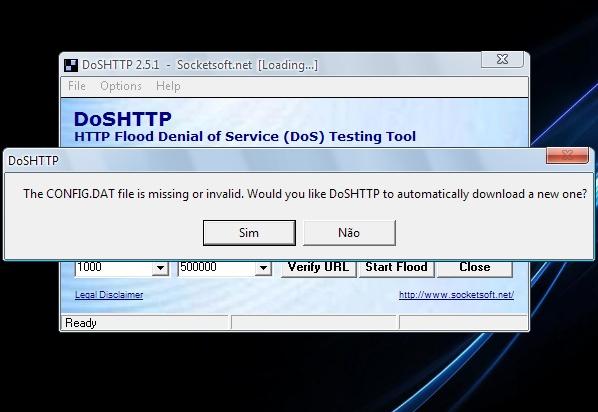Click Não to decline download
This screenshot has height=412, width=598.
click(349, 233)
